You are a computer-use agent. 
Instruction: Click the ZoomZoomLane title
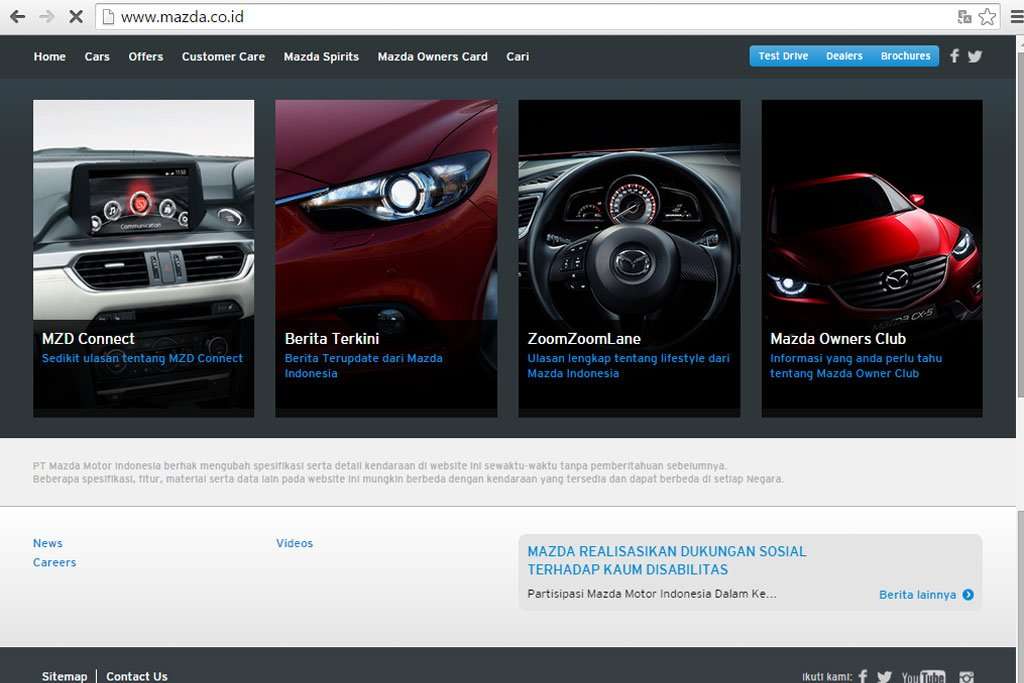(584, 339)
